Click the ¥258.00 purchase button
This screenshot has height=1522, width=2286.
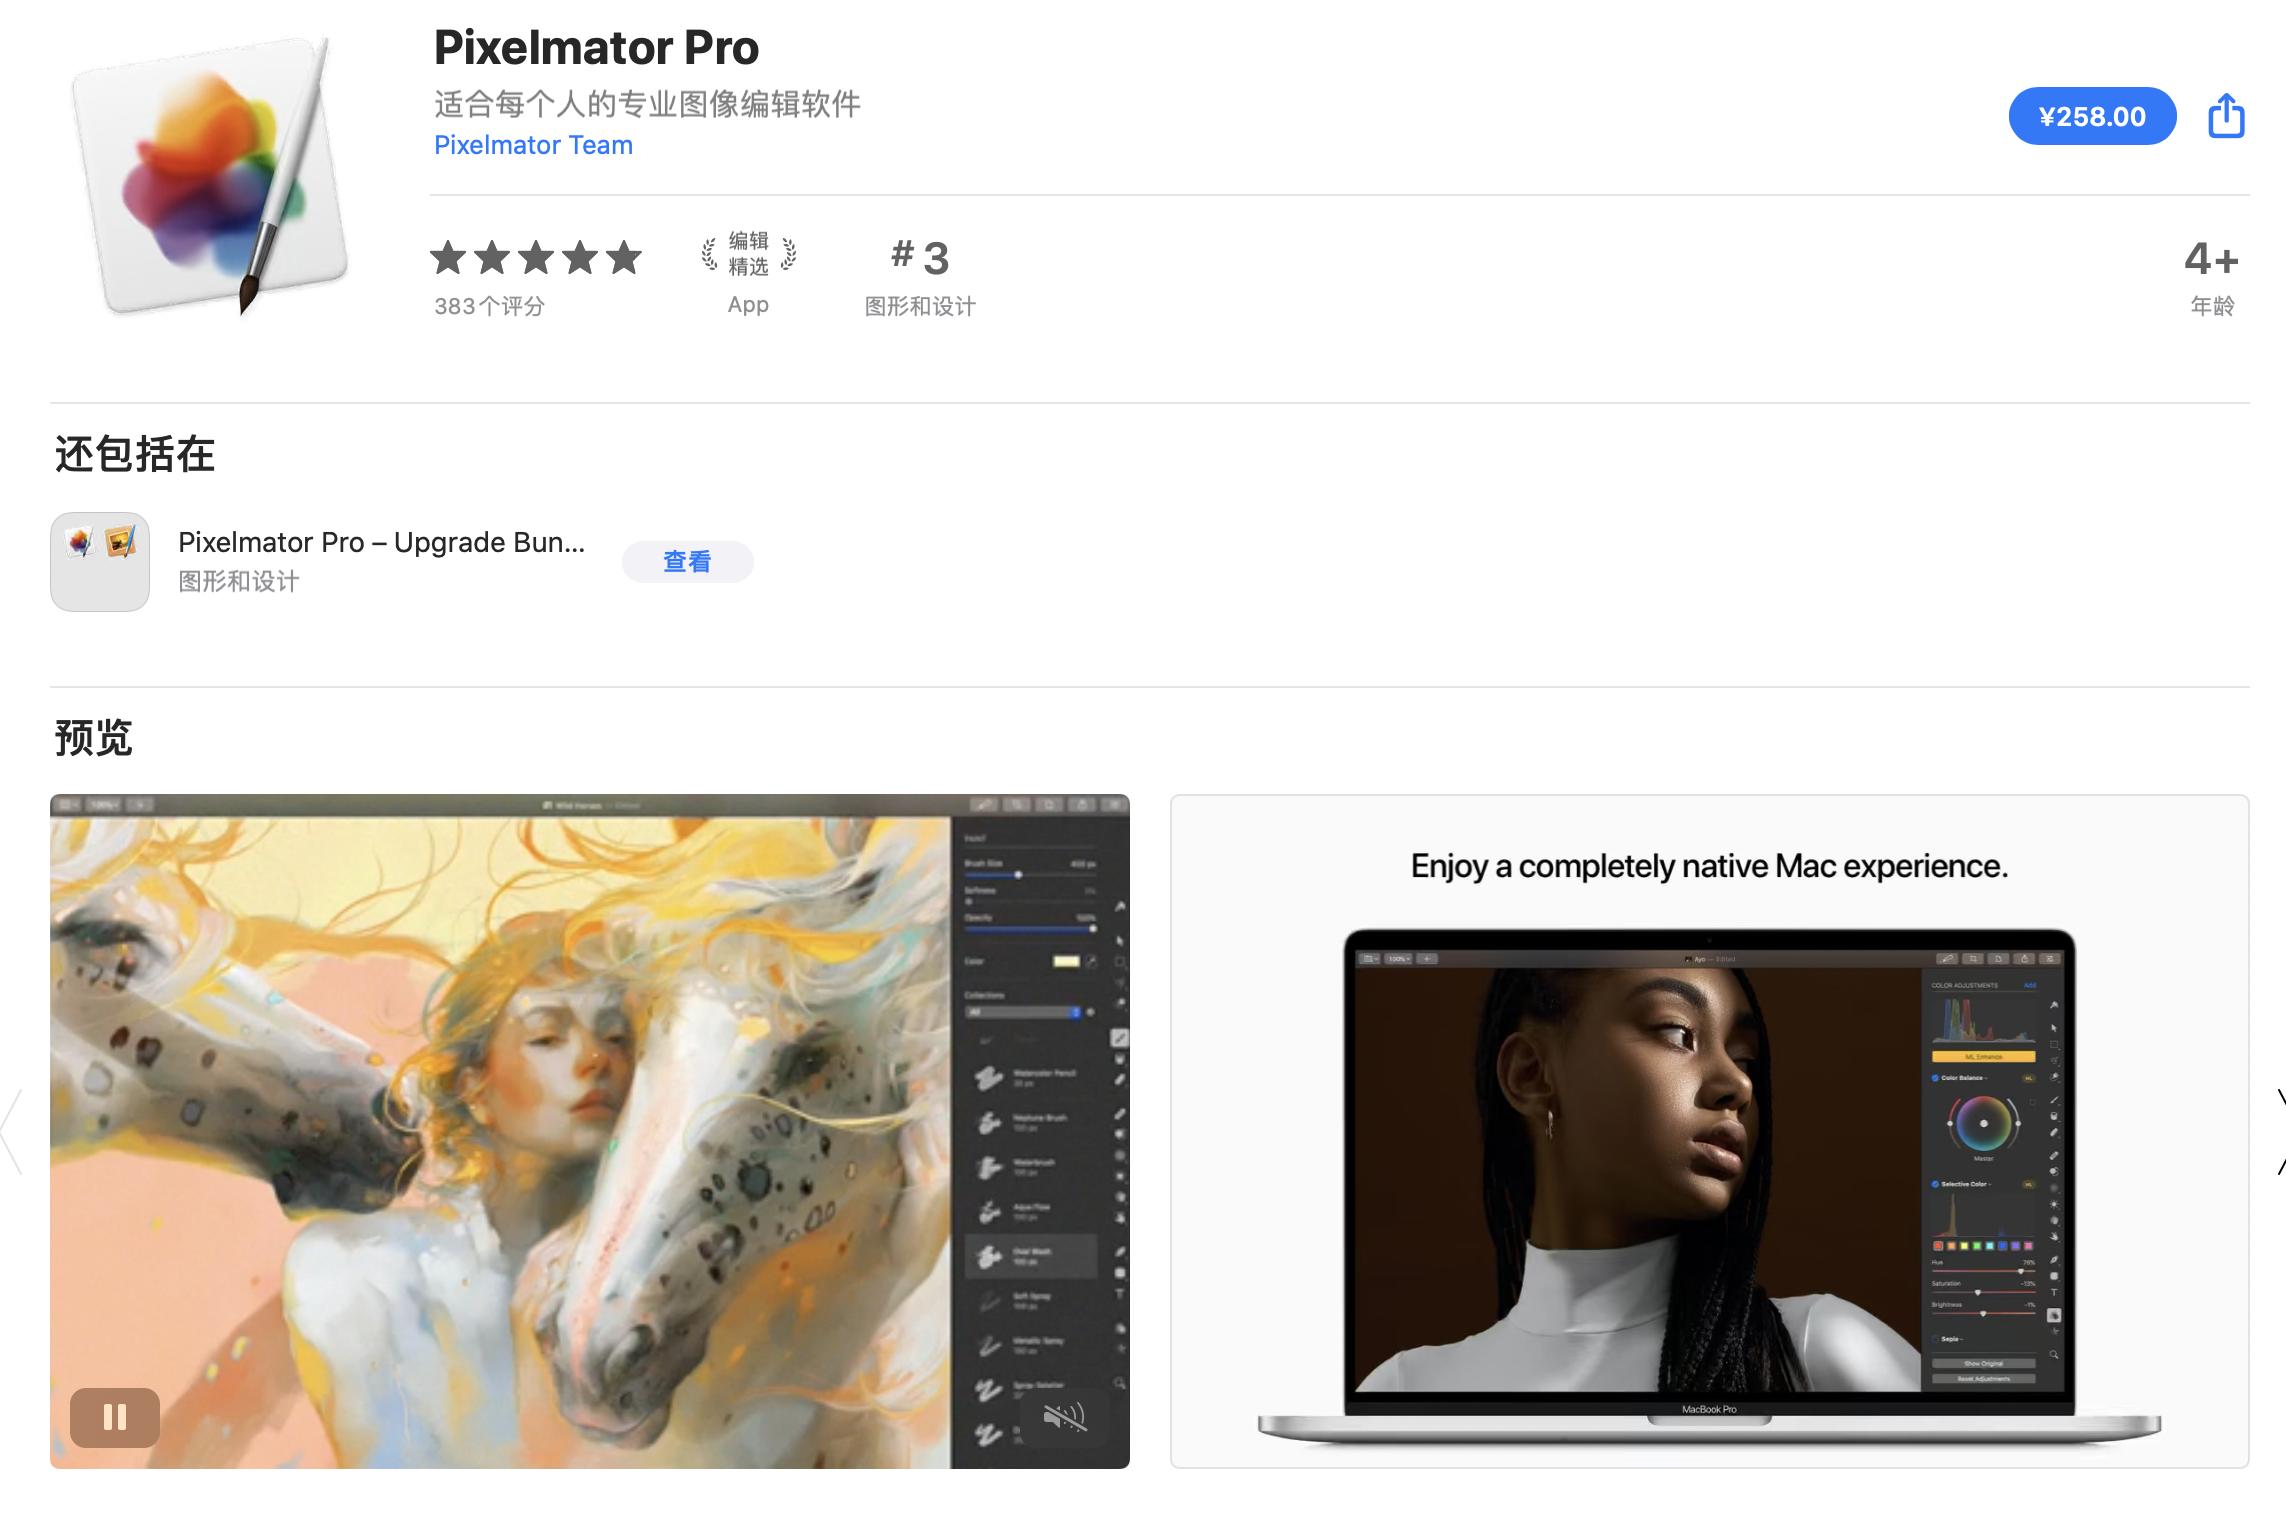(x=2092, y=116)
